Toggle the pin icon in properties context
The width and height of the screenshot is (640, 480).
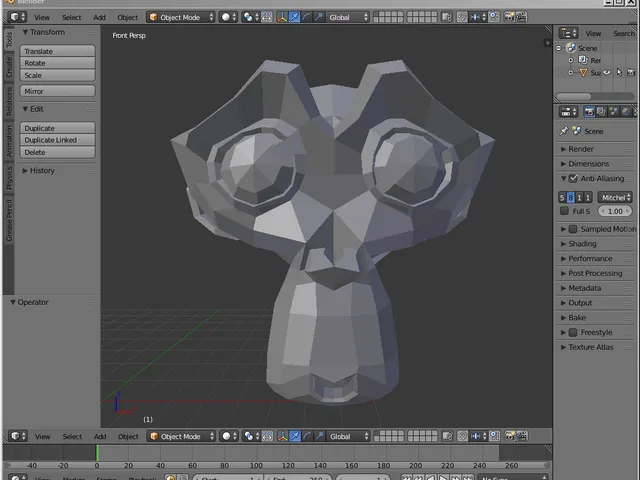point(564,131)
